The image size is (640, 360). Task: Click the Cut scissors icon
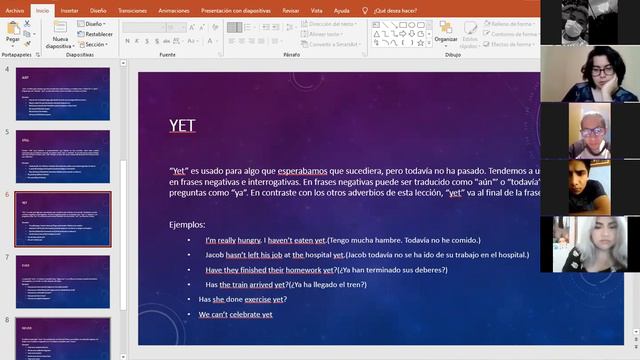pos(27,24)
